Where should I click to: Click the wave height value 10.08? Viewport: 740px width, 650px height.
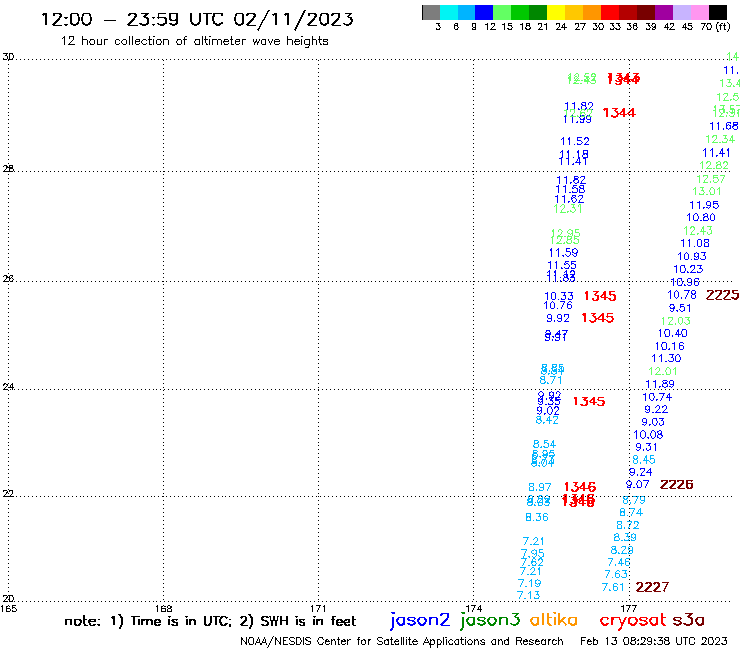tap(648, 434)
